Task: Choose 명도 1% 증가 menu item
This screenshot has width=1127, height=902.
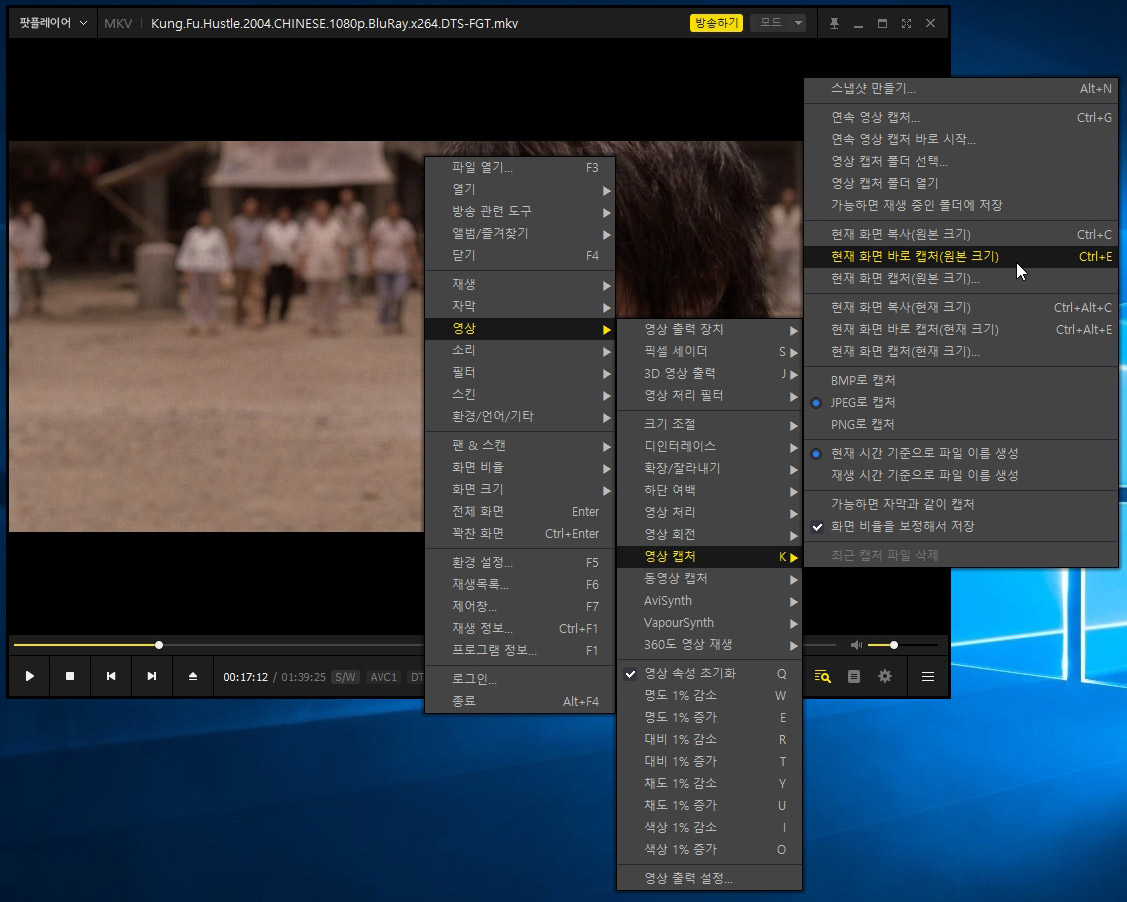Action: [709, 717]
